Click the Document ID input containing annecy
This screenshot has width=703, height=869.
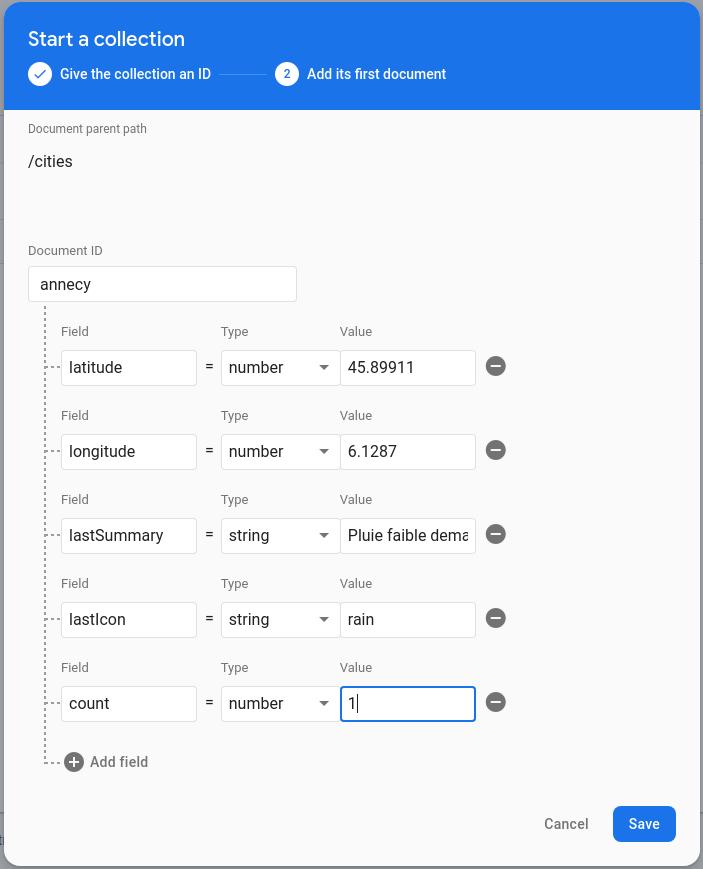162,284
